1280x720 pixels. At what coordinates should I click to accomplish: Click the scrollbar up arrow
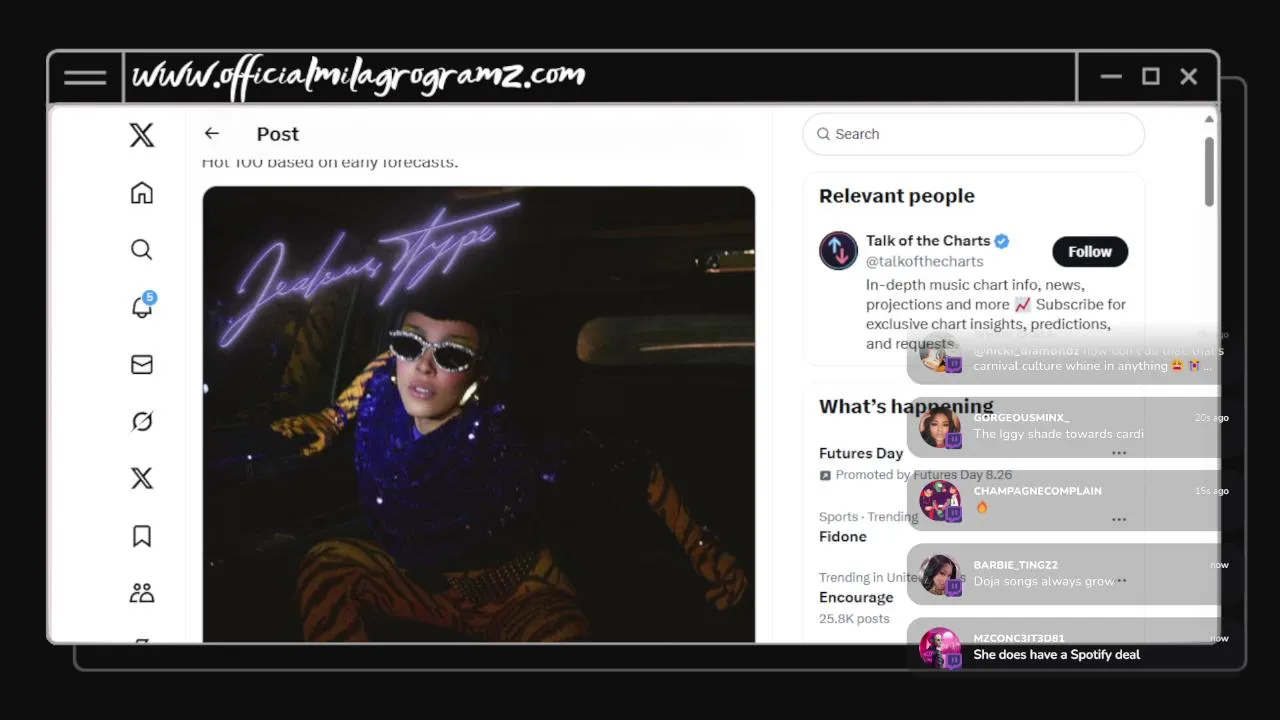[1209, 119]
